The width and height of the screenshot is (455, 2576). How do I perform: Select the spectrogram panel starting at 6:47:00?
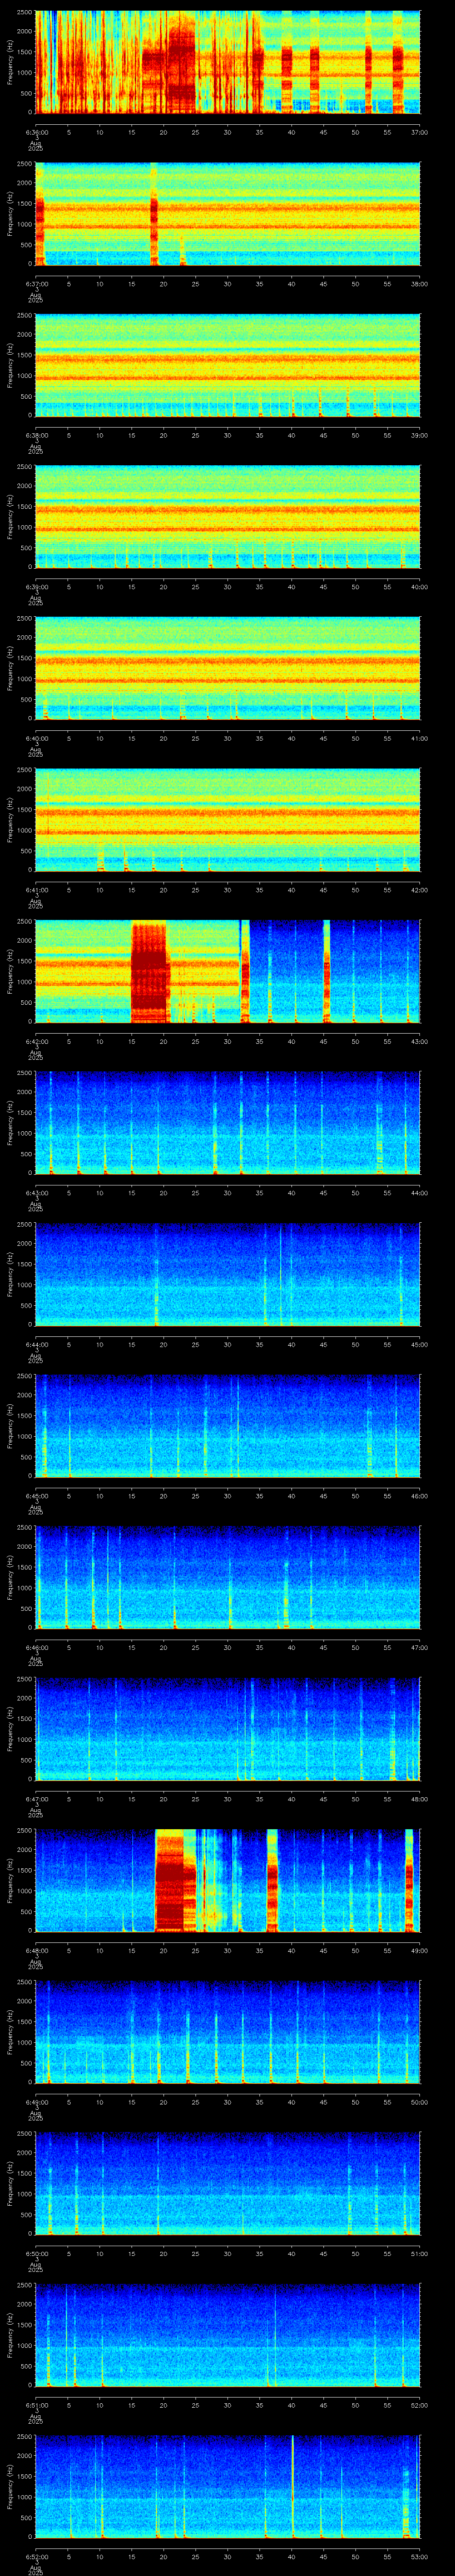pyautogui.click(x=227, y=1729)
